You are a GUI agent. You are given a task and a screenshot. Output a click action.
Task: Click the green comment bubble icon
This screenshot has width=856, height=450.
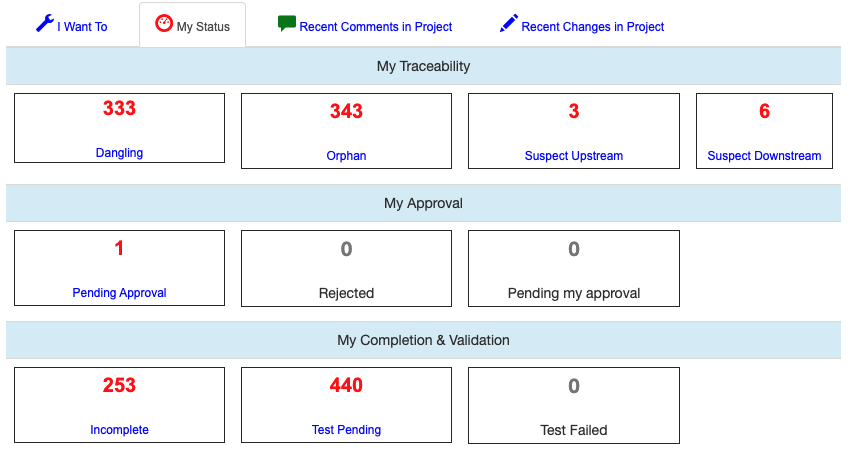point(287,24)
